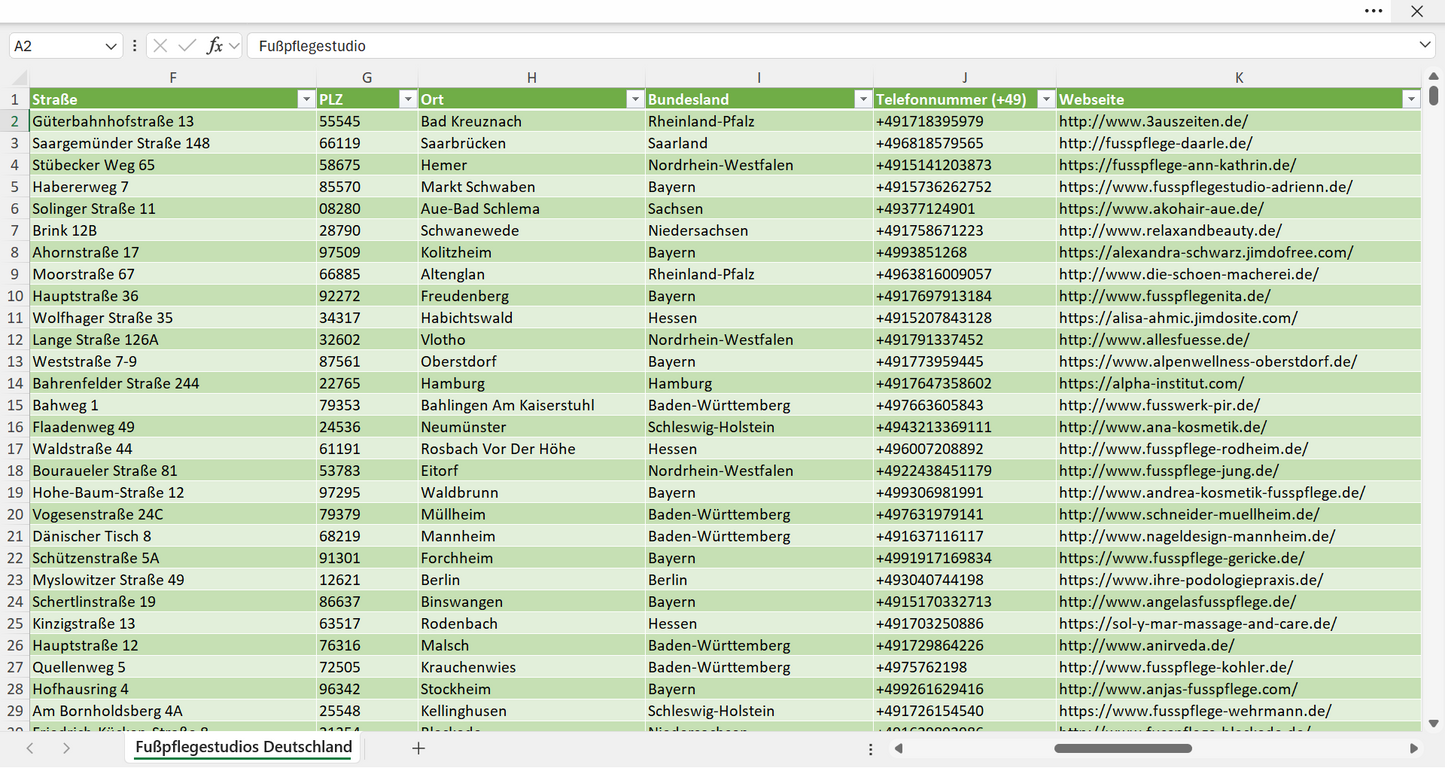1445x768 pixels.
Task: Cancel formula entry with the X icon
Action: (160, 46)
